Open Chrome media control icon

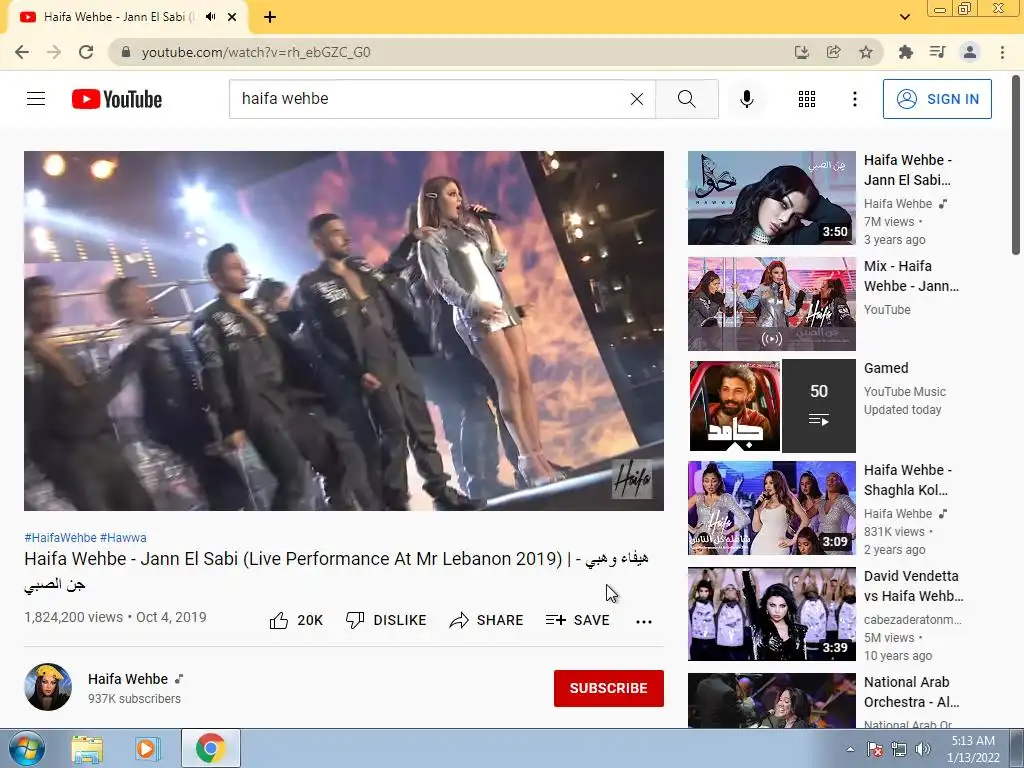[937, 52]
